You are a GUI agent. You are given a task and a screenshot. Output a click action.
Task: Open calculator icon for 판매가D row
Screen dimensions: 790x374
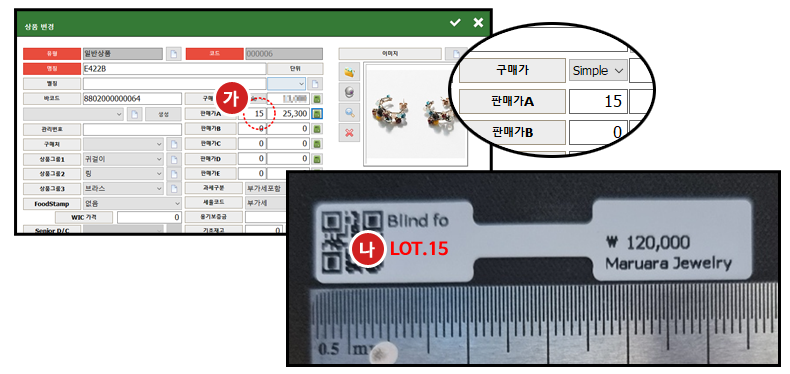pos(317,159)
